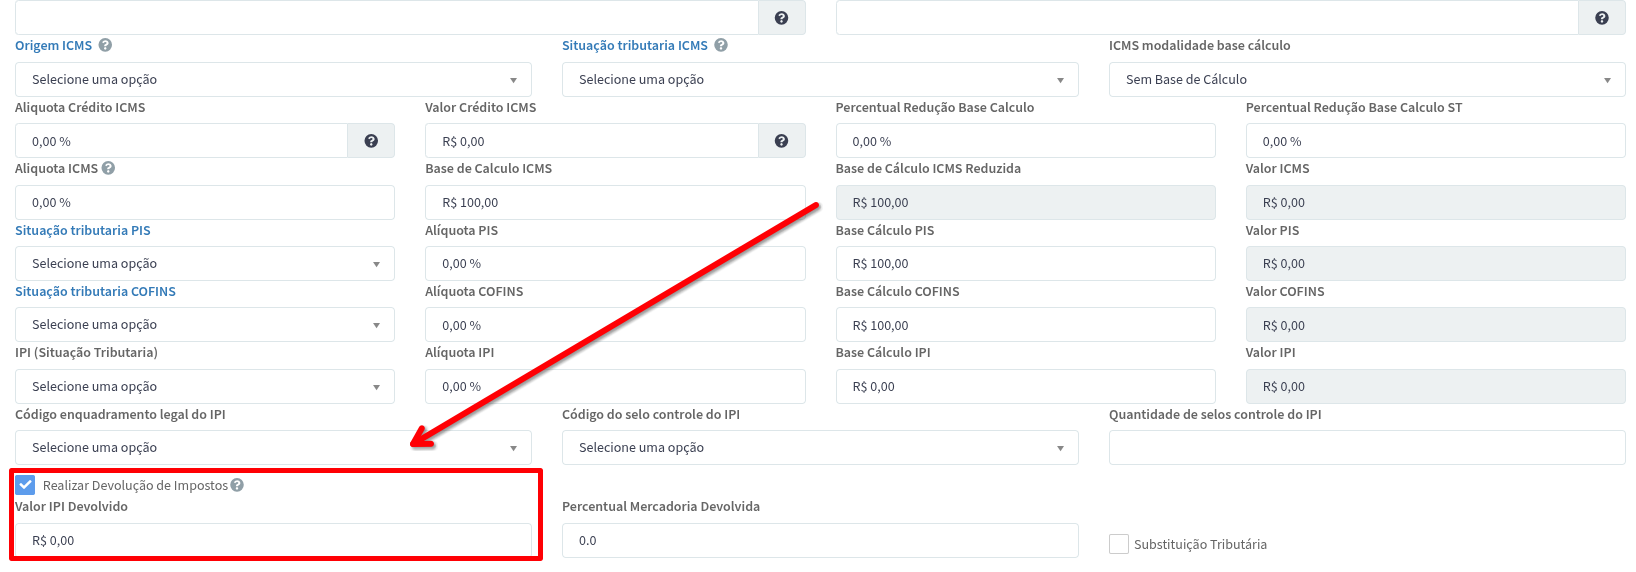The width and height of the screenshot is (1636, 572).
Task: Click help icon beside Realizar Devolução de Impostos
Action: [x=237, y=485]
